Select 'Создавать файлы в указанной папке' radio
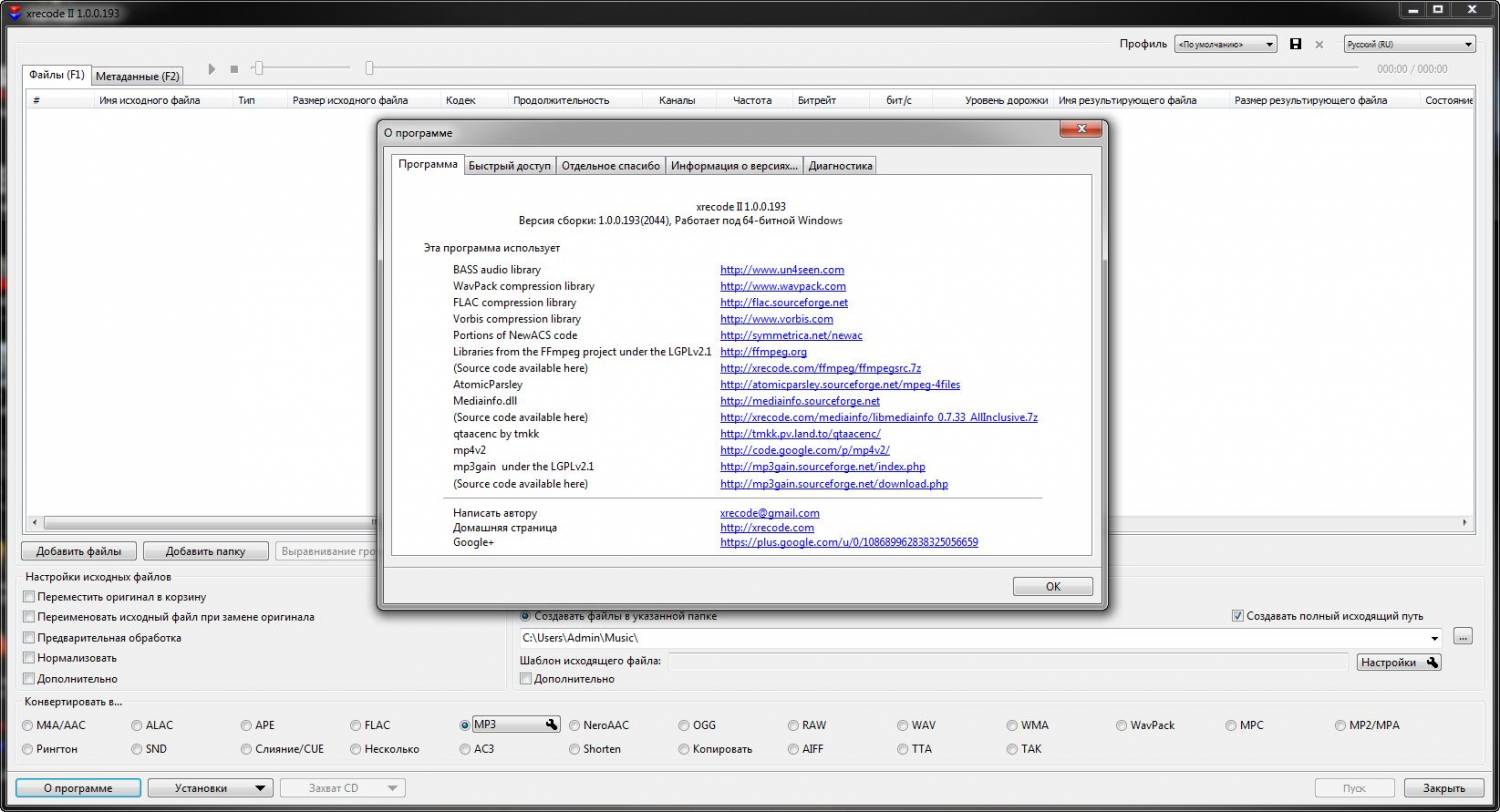The width and height of the screenshot is (1500, 812). point(525,616)
